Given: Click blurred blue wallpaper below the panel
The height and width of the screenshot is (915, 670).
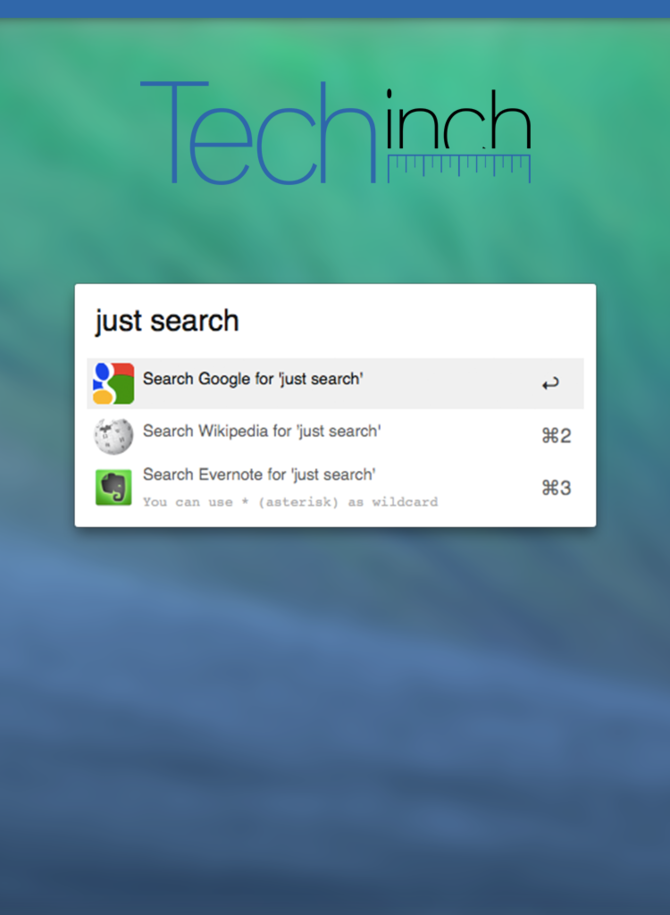Looking at the screenshot, I should [x=335, y=700].
